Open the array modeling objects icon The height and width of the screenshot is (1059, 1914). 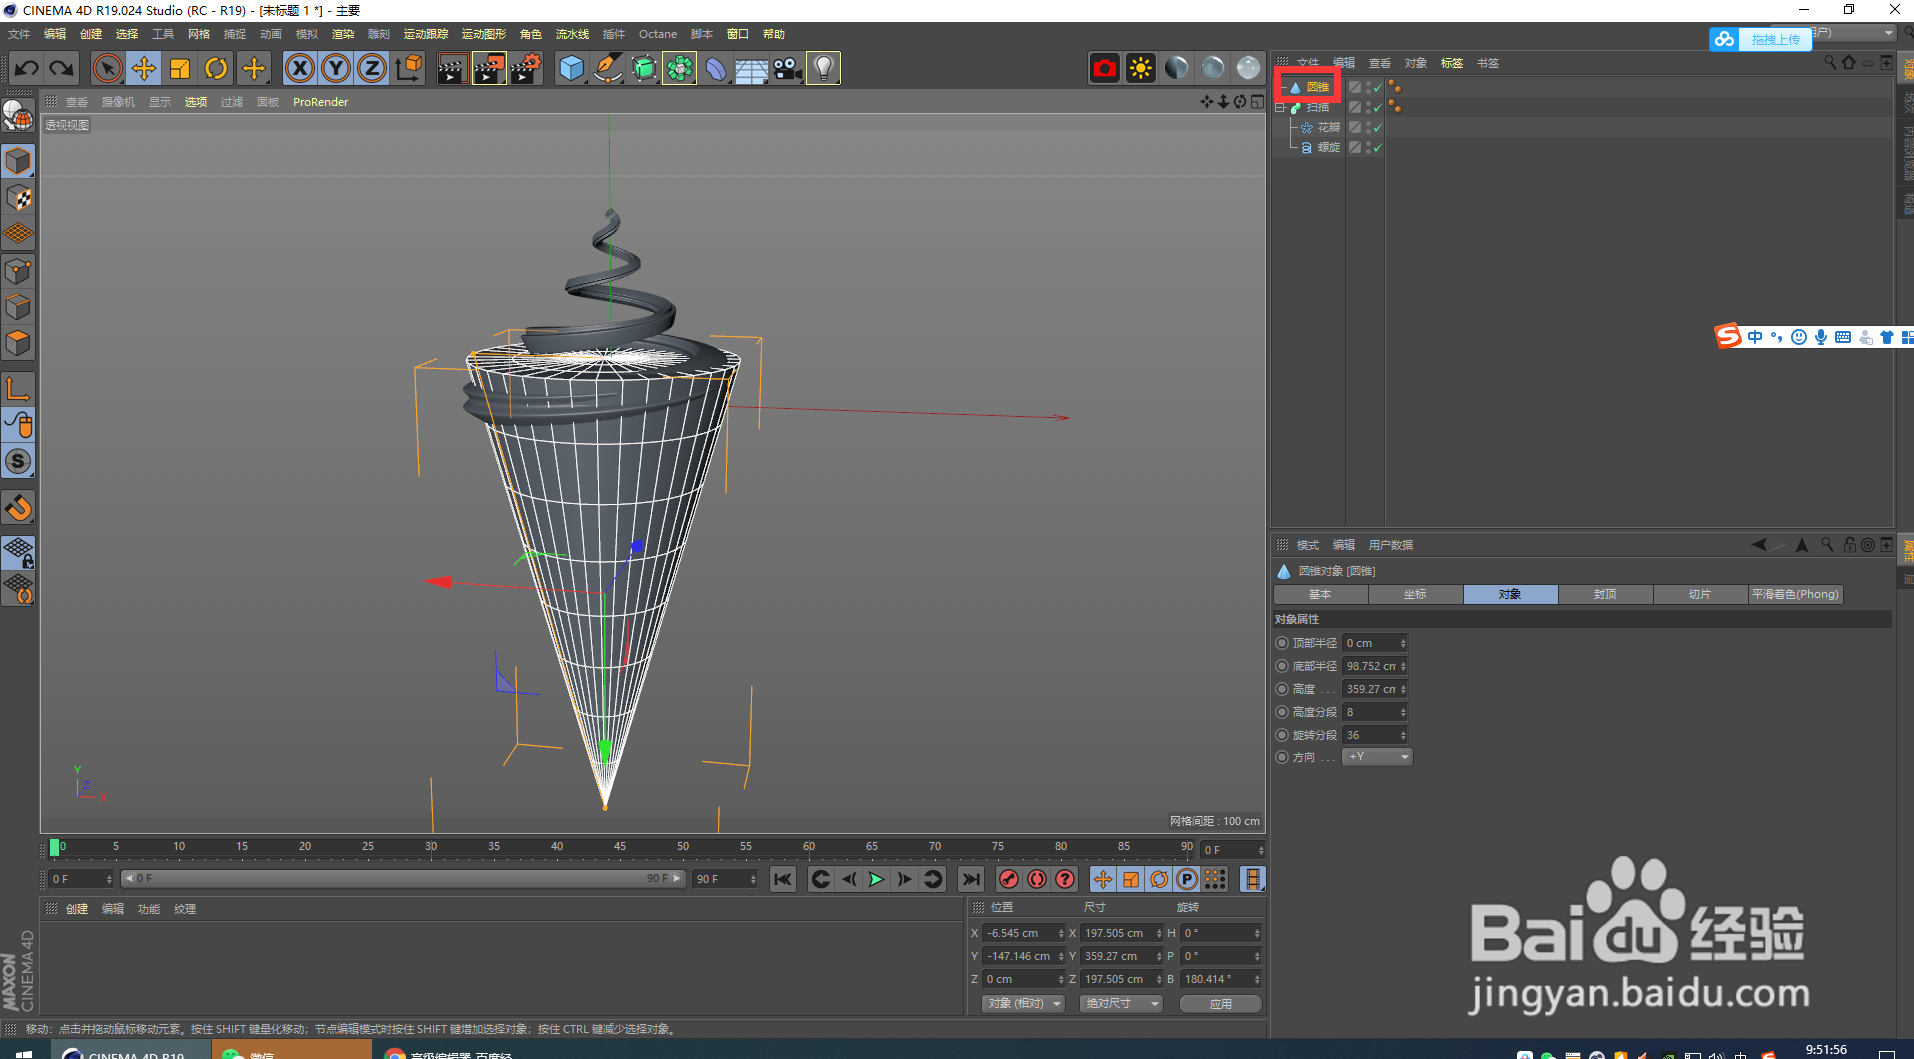pyautogui.click(x=680, y=68)
